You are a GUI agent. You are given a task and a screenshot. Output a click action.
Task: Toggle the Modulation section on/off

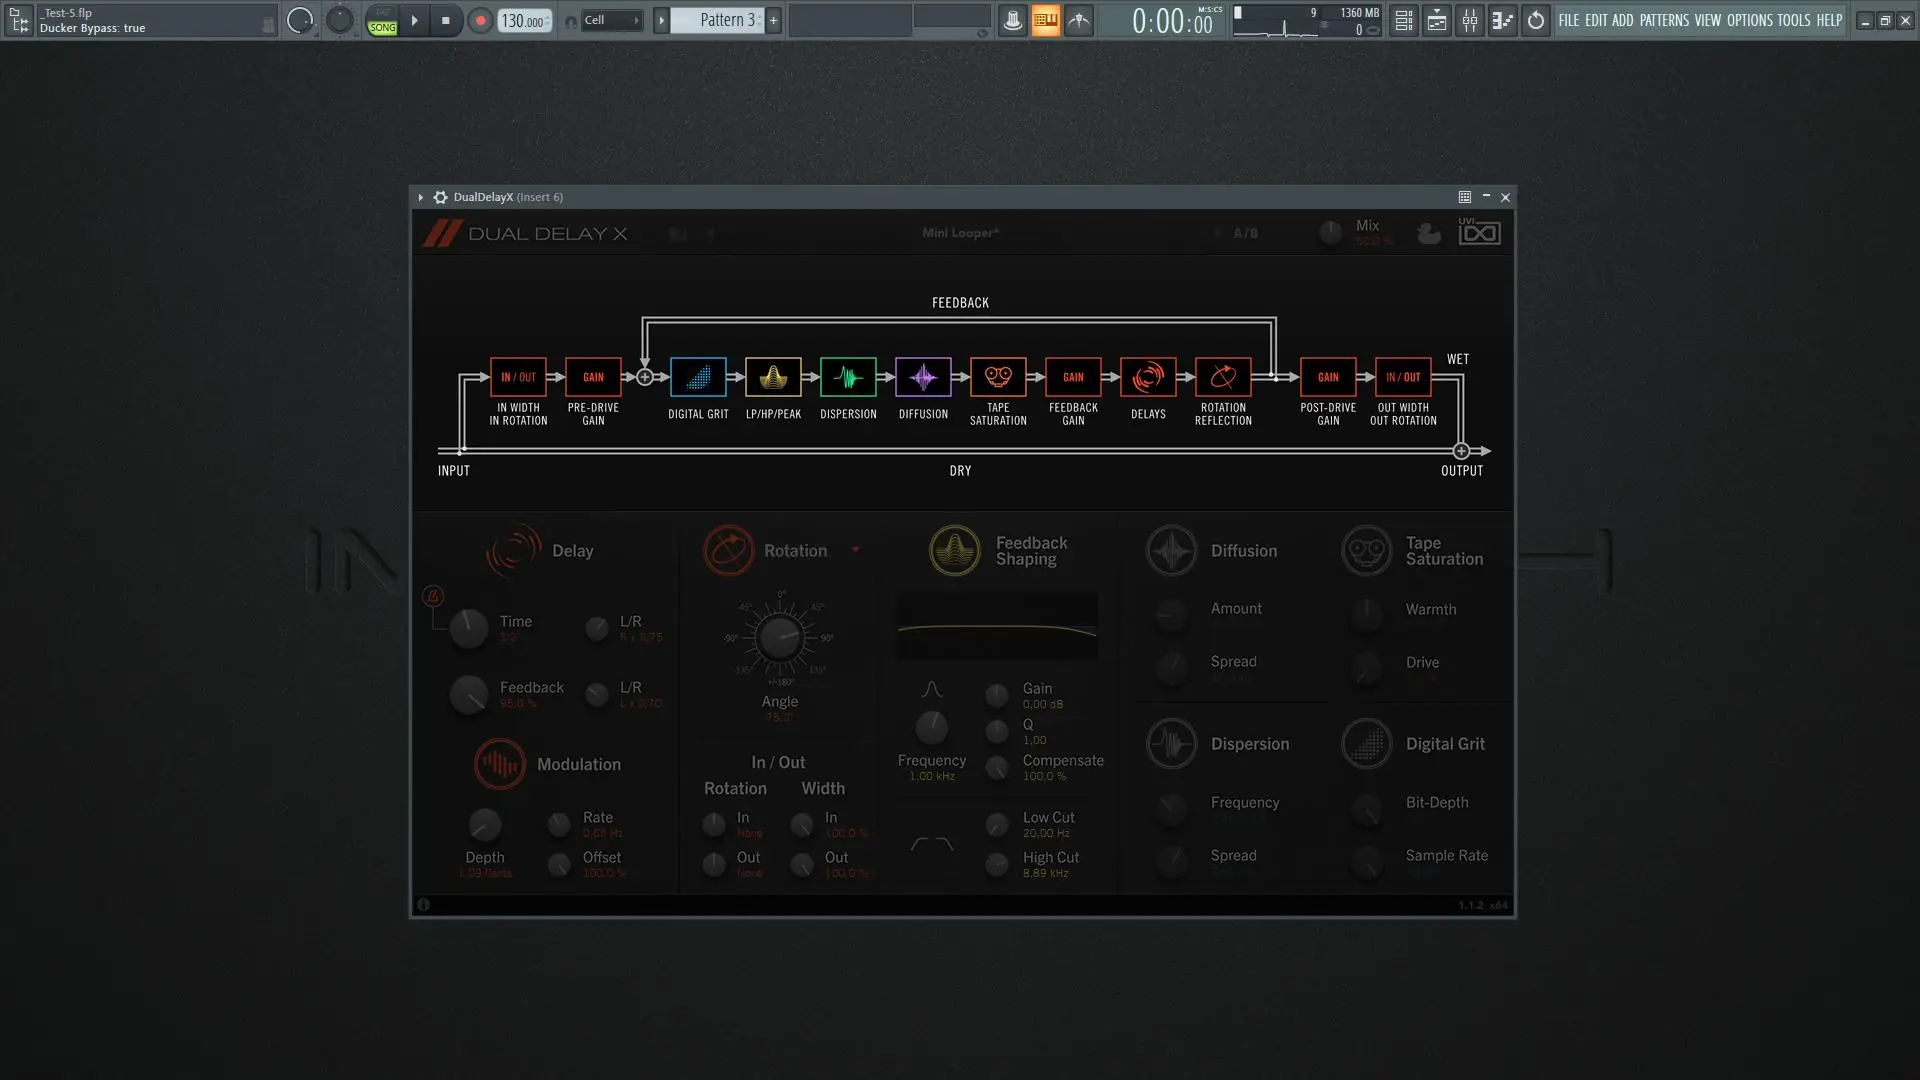(x=499, y=764)
